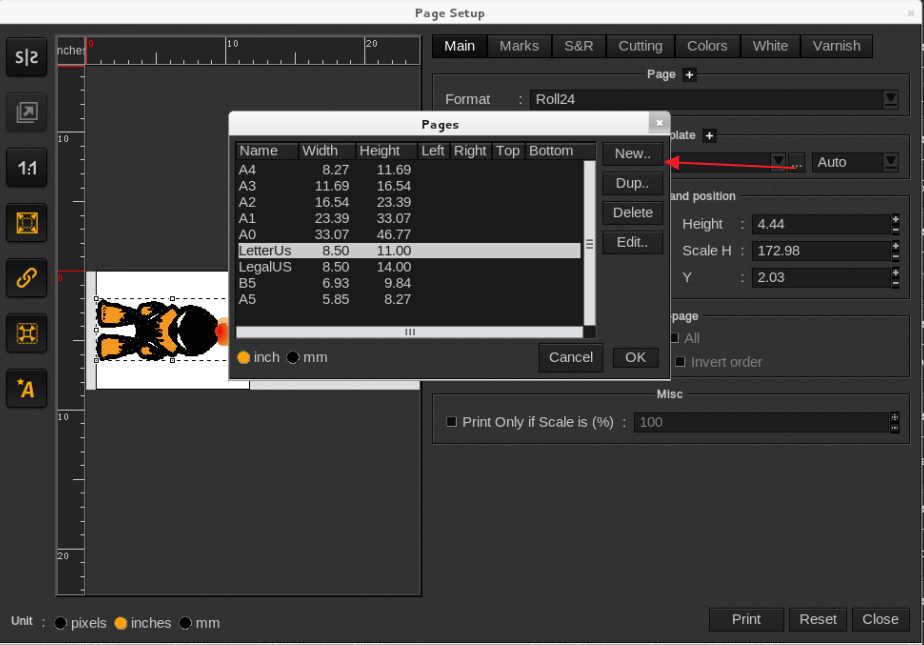Click the orange chain link icon
The height and width of the screenshot is (645, 924).
26,278
